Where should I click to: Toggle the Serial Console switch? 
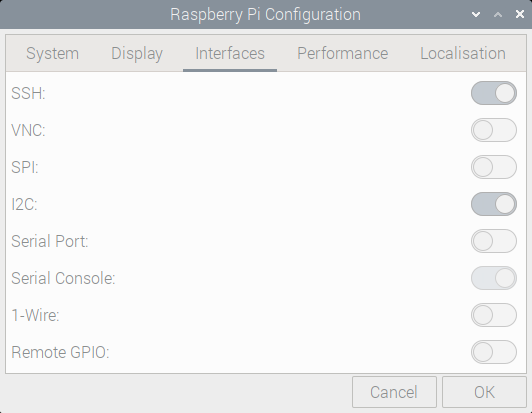[x=494, y=278]
